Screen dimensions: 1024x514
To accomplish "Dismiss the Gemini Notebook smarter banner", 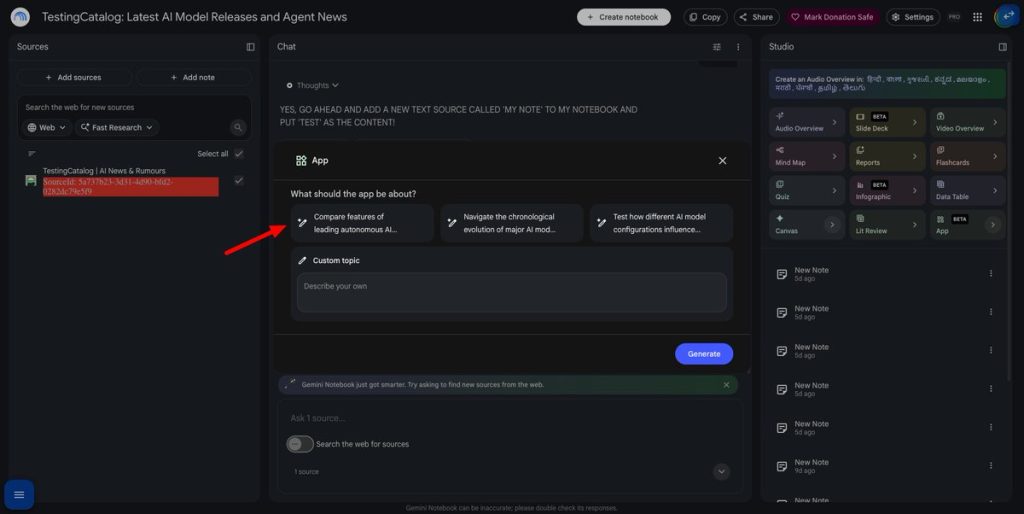I will (x=726, y=385).
